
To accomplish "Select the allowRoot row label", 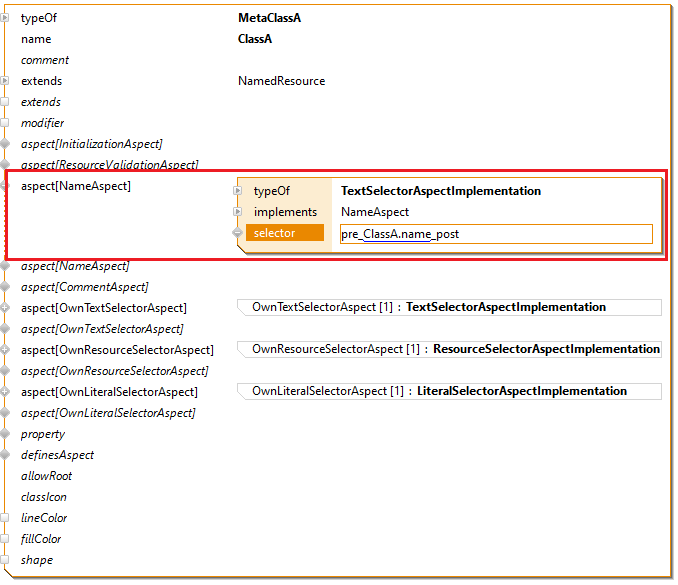I will coord(47,476).
